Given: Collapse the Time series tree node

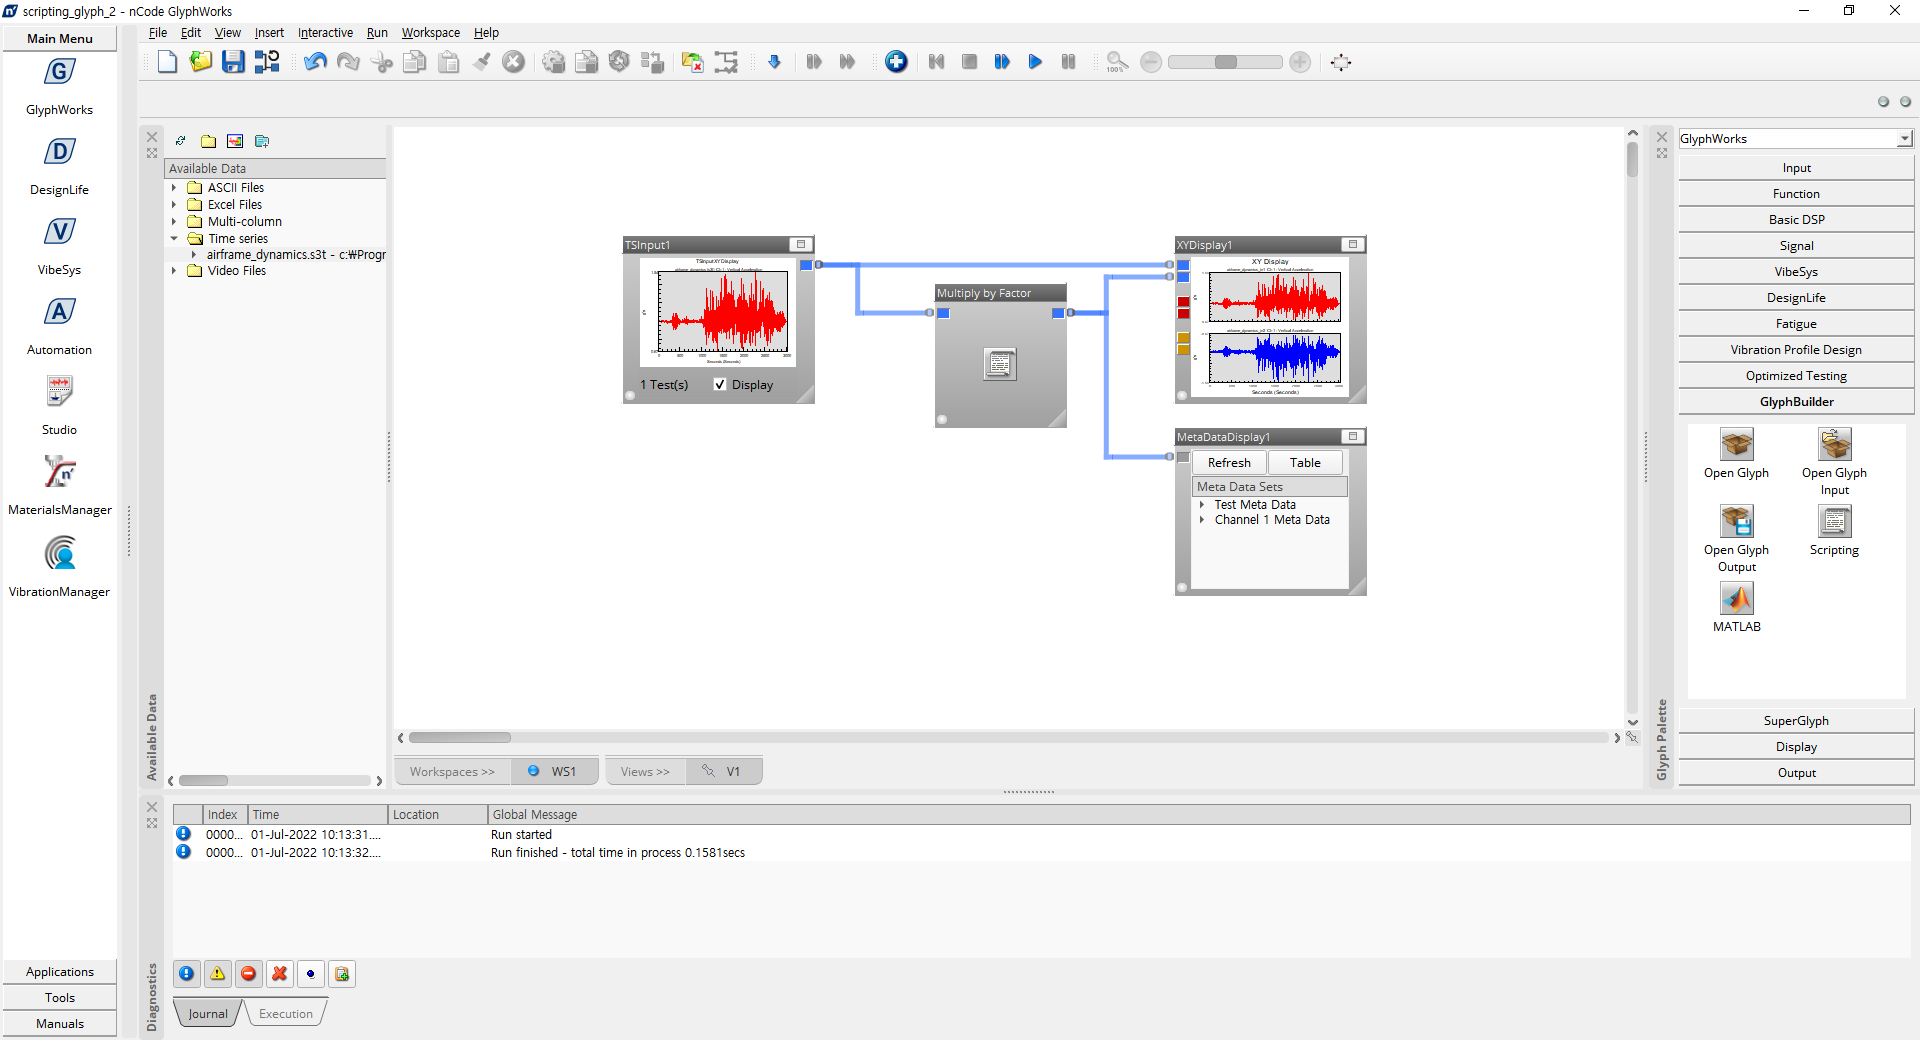Looking at the screenshot, I should pos(174,239).
